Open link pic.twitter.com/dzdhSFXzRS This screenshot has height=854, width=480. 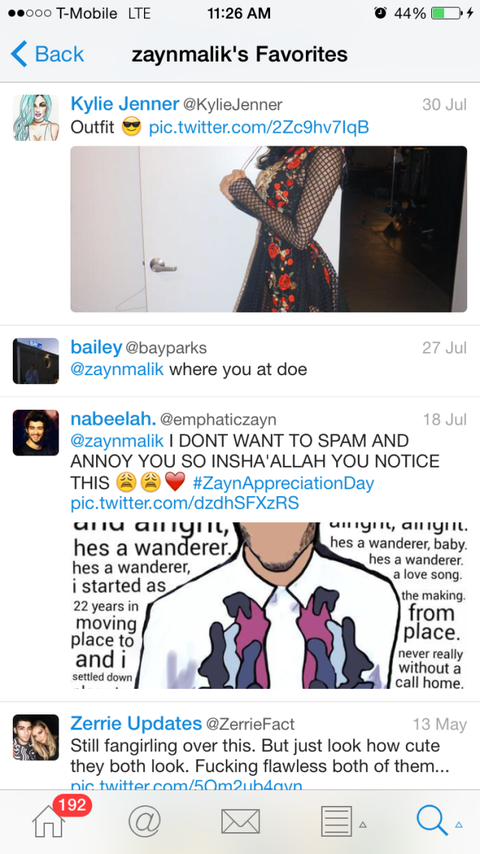point(185,503)
